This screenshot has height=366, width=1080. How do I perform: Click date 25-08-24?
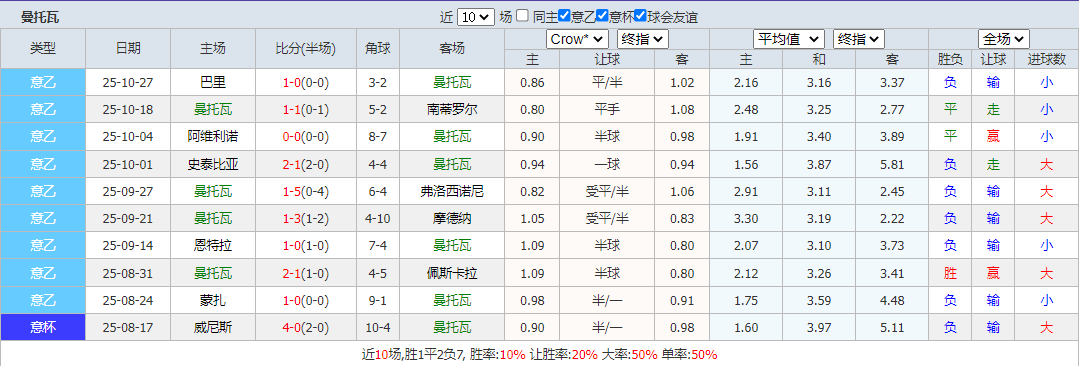tap(128, 301)
